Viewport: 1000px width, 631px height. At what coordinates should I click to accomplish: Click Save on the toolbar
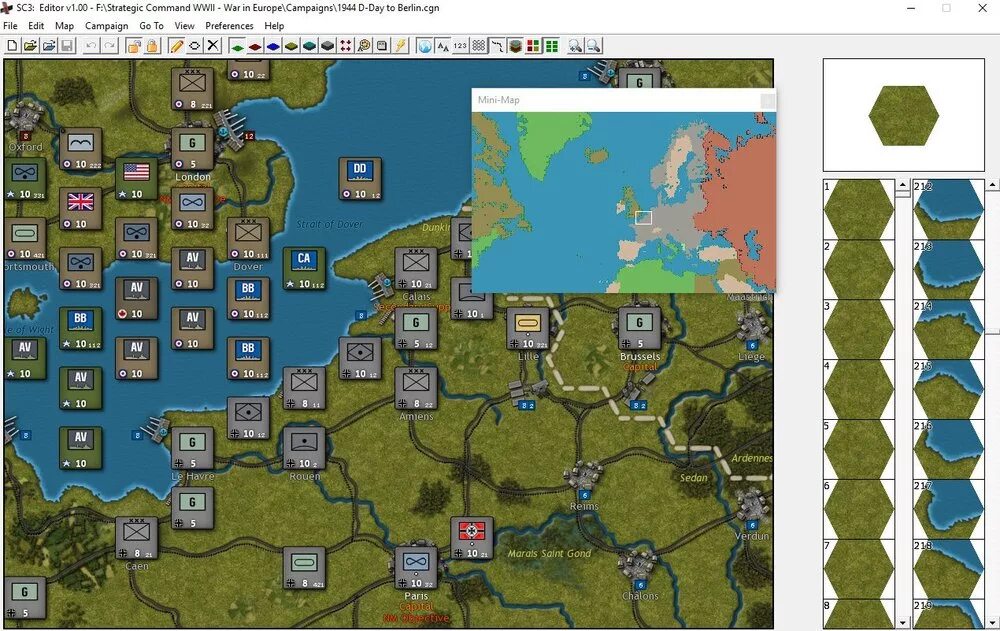coord(65,45)
